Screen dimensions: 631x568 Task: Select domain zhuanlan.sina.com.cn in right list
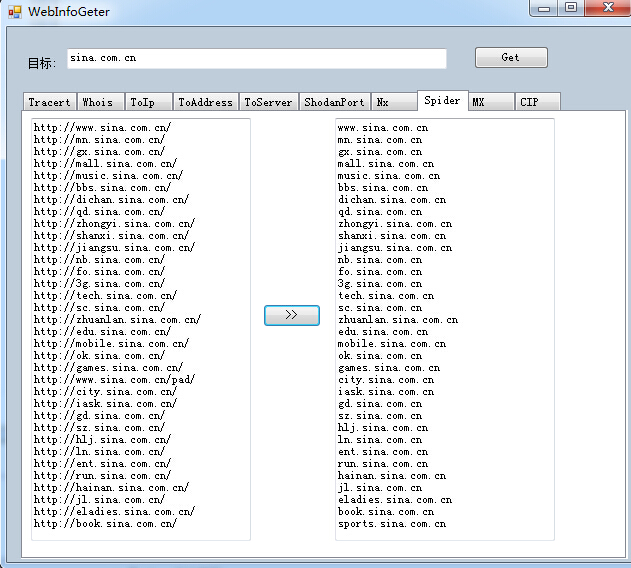tap(398, 320)
